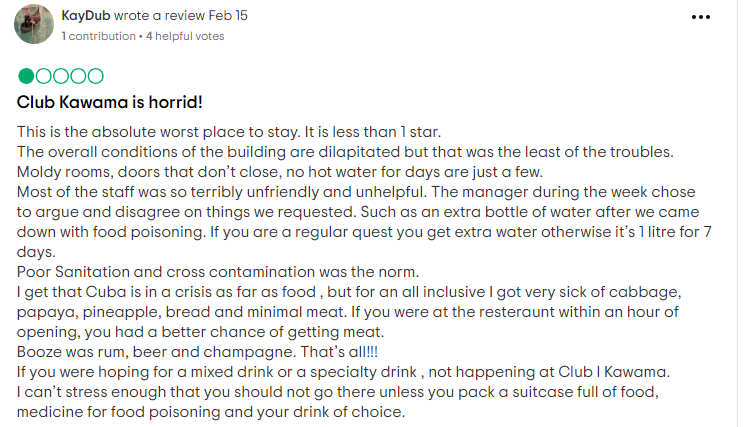Click the "1 contribution" text
Image resolution: width=750 pixels, height=427 pixels.
97,36
